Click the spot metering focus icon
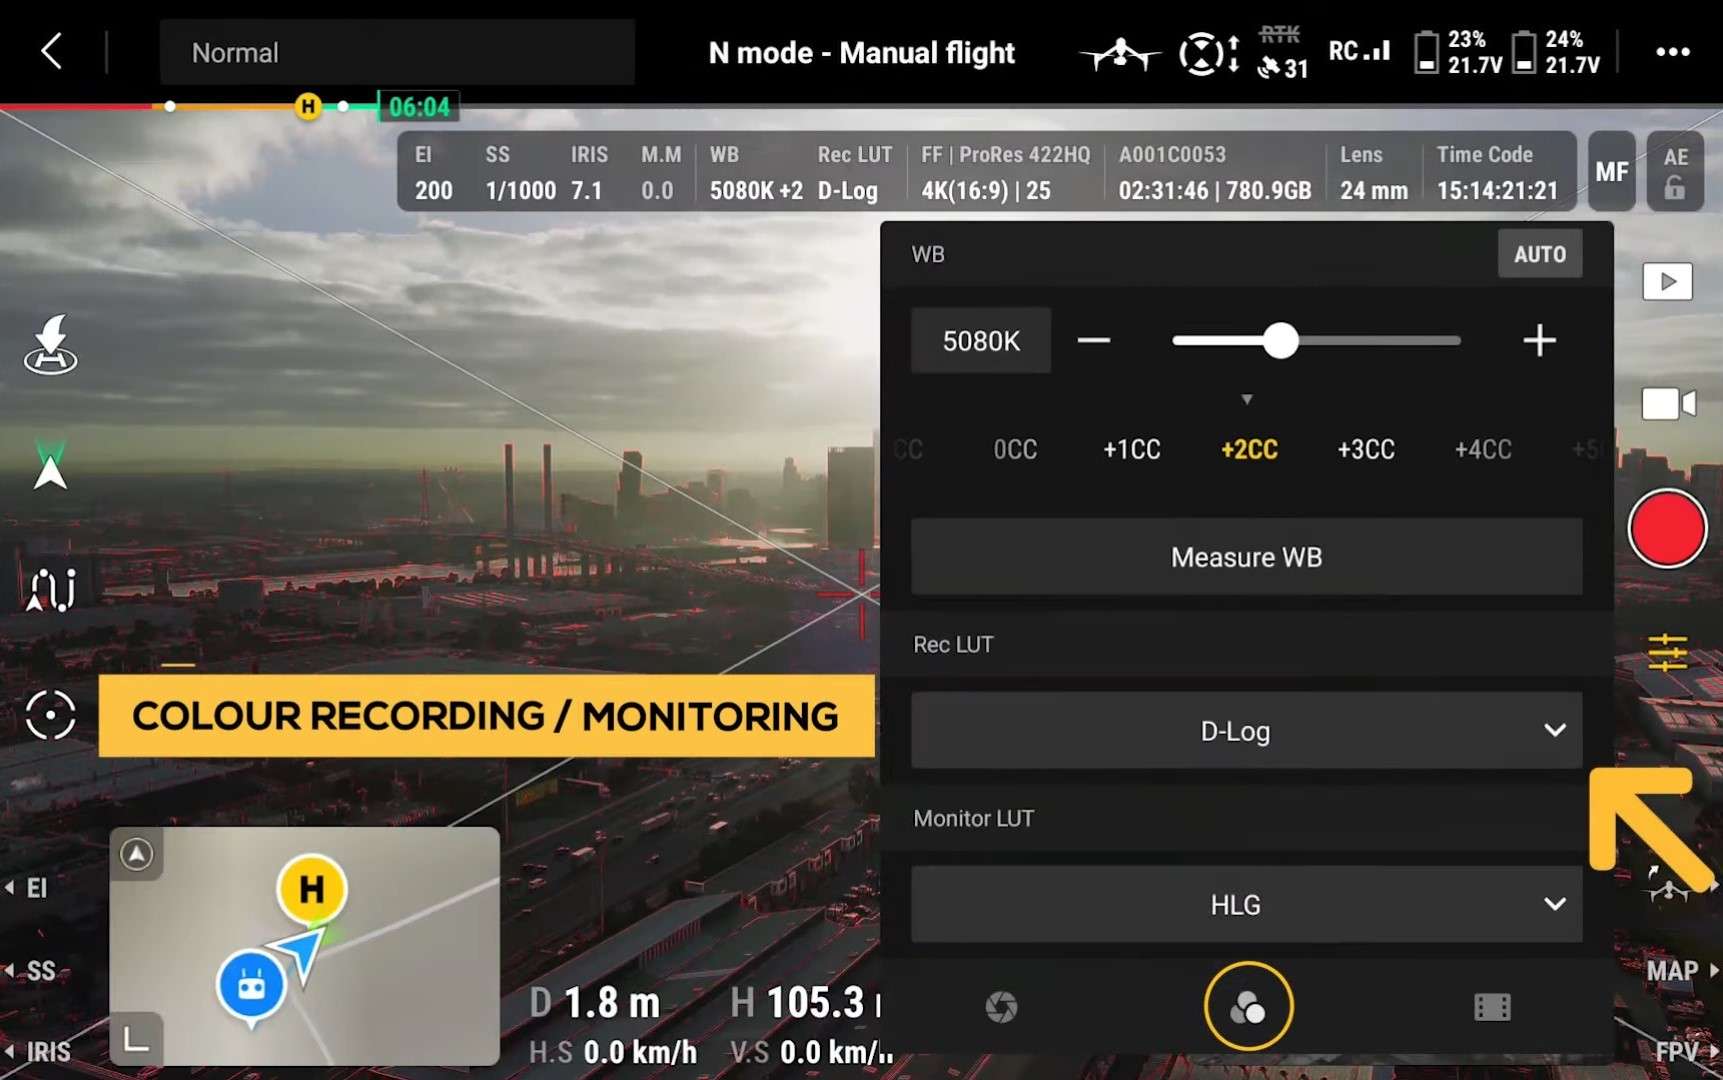Image resolution: width=1723 pixels, height=1080 pixels. click(50, 715)
